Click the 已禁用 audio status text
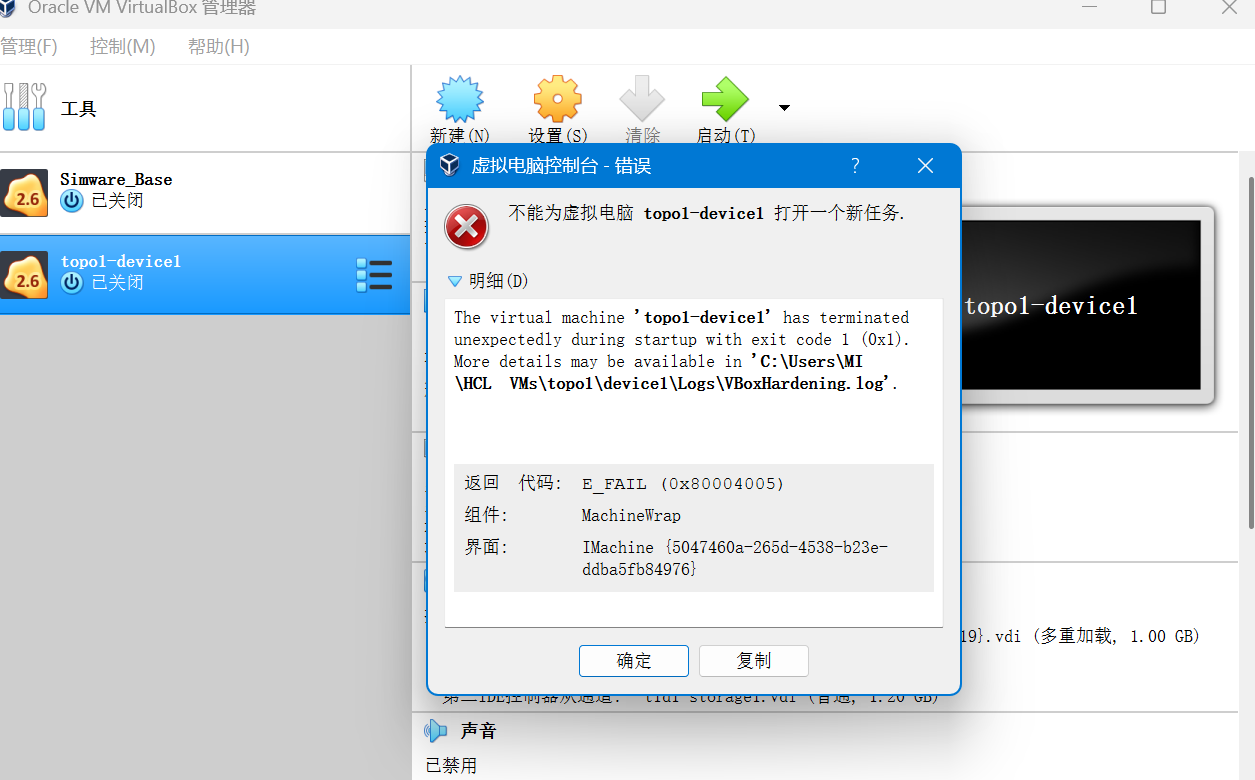The height and width of the screenshot is (780, 1255). (451, 766)
